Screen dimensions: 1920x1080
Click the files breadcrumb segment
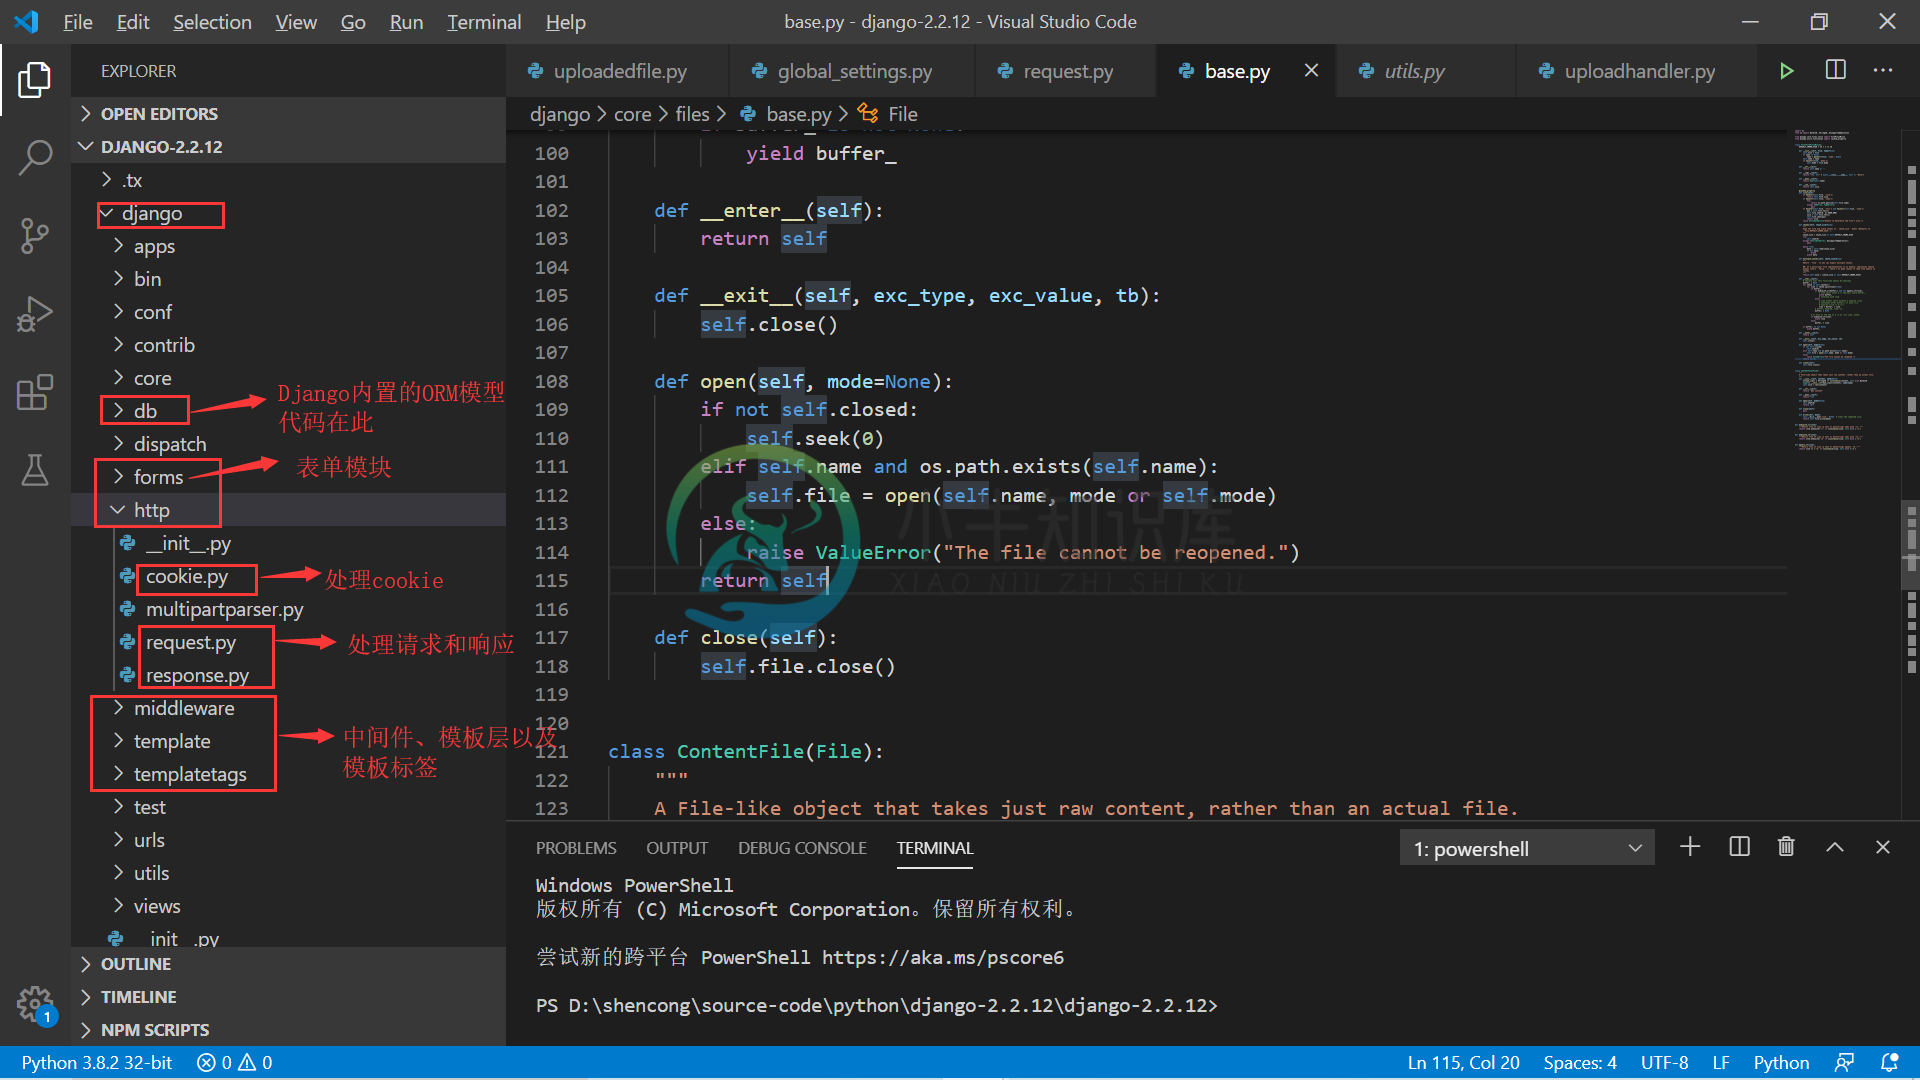(x=692, y=114)
